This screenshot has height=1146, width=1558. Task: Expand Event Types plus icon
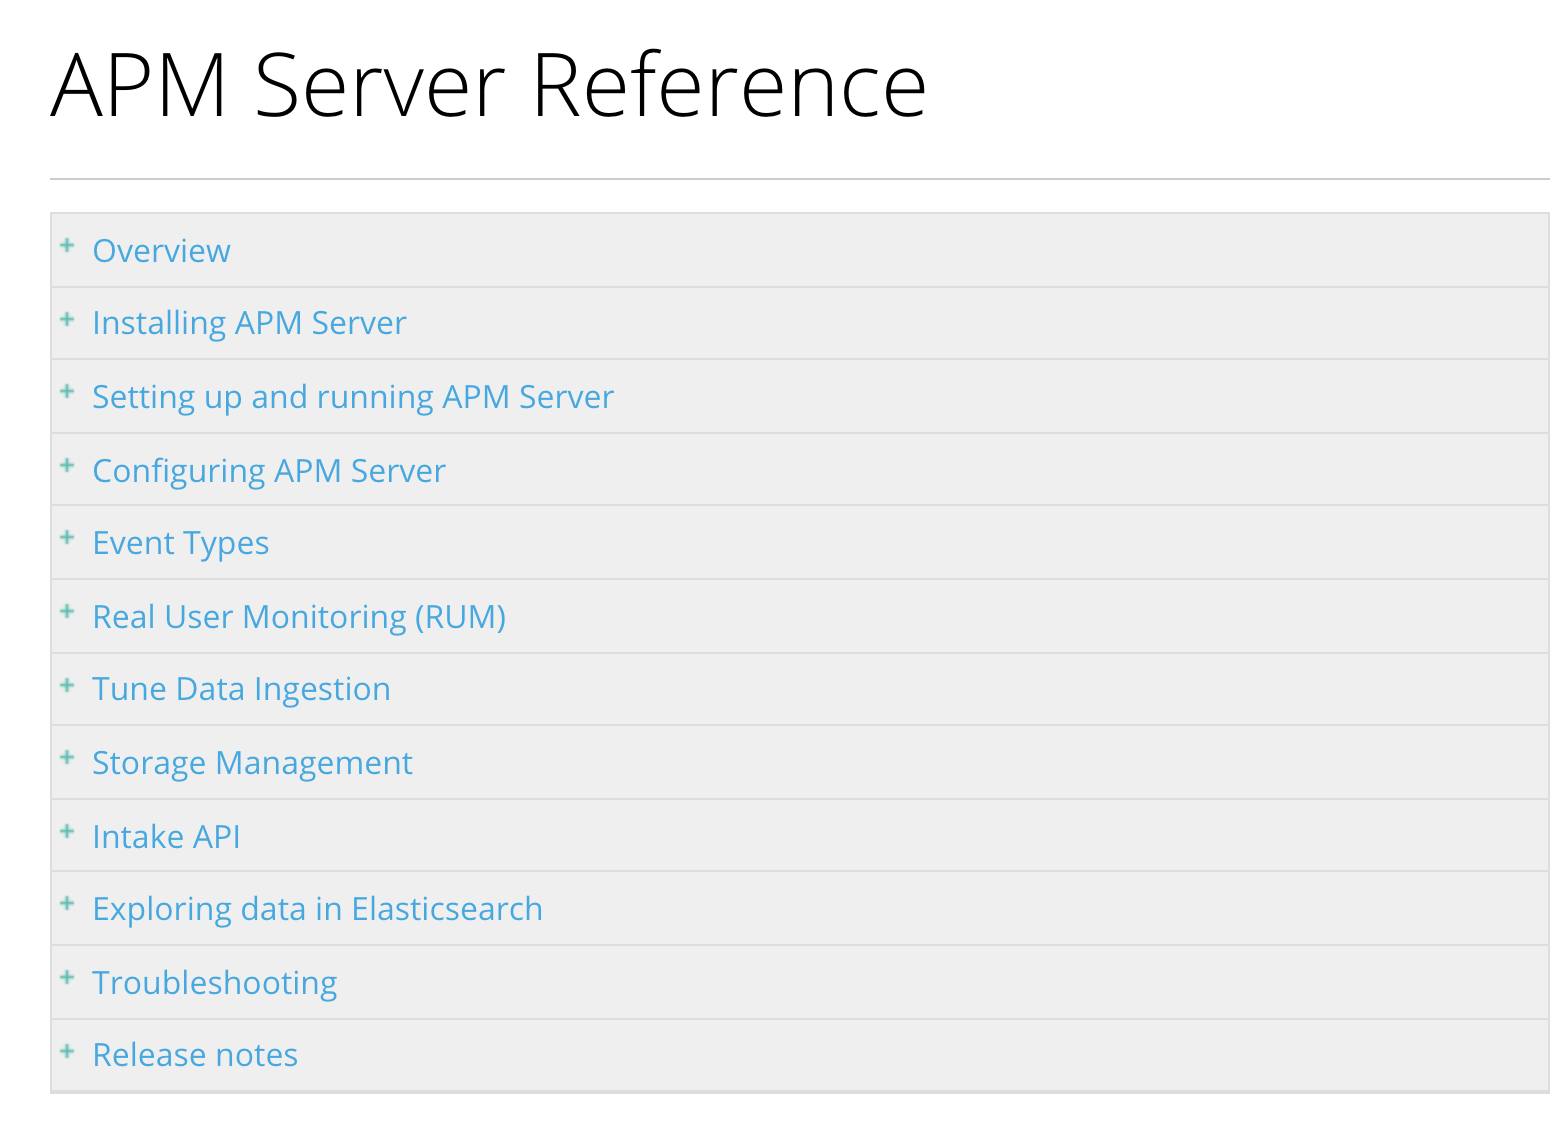[67, 537]
